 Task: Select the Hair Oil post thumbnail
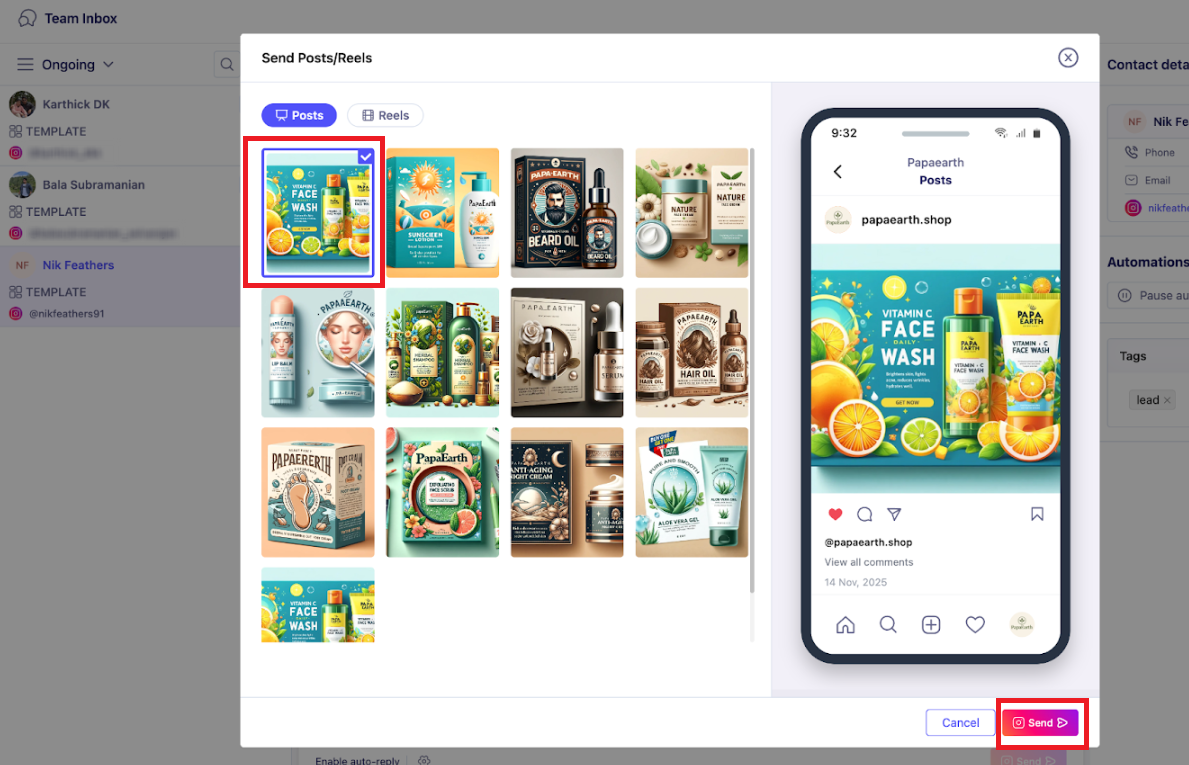692,353
